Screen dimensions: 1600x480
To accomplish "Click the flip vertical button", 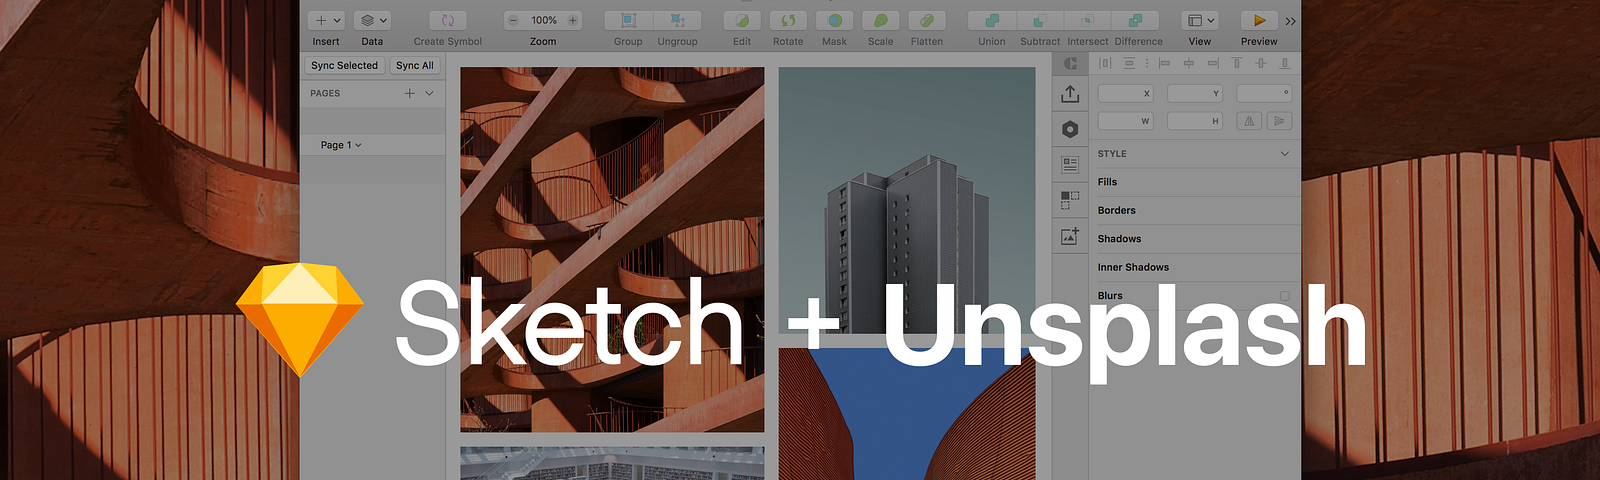I will click(x=1279, y=121).
